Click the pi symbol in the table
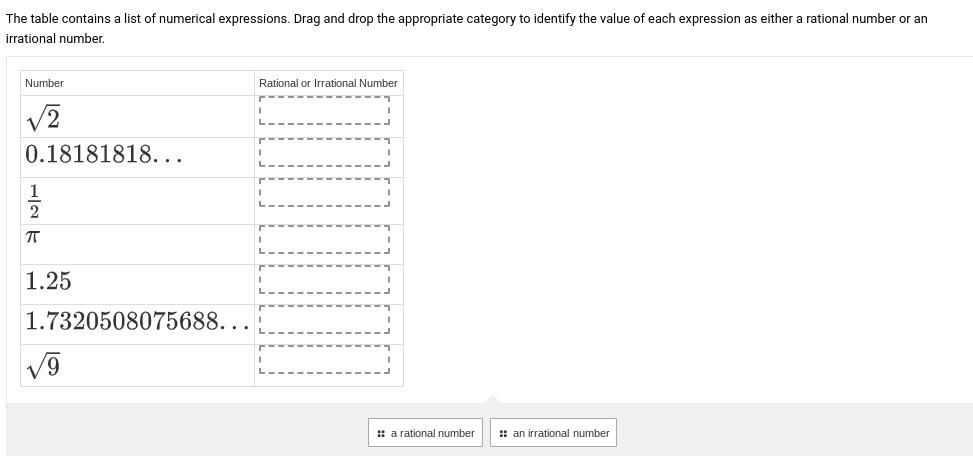This screenshot has height=456, width=973. 33,237
